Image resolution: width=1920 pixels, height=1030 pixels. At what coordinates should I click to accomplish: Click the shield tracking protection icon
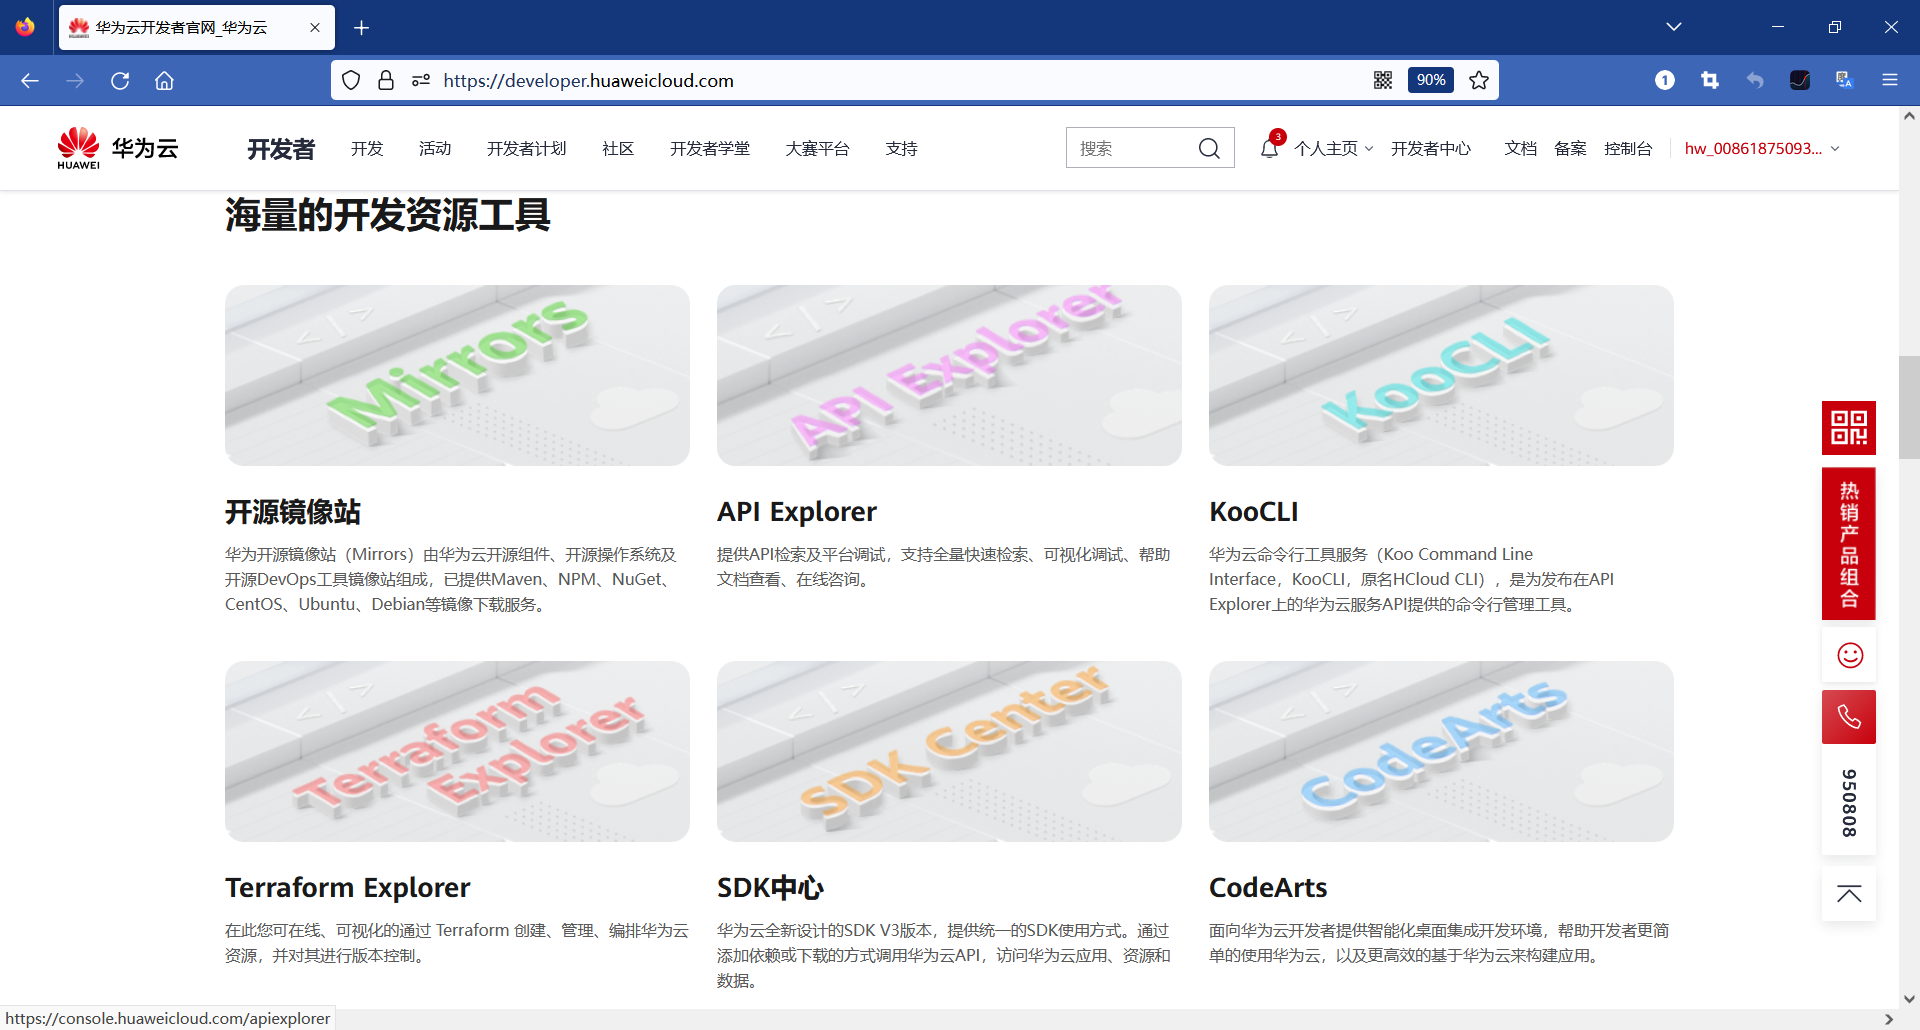point(350,80)
